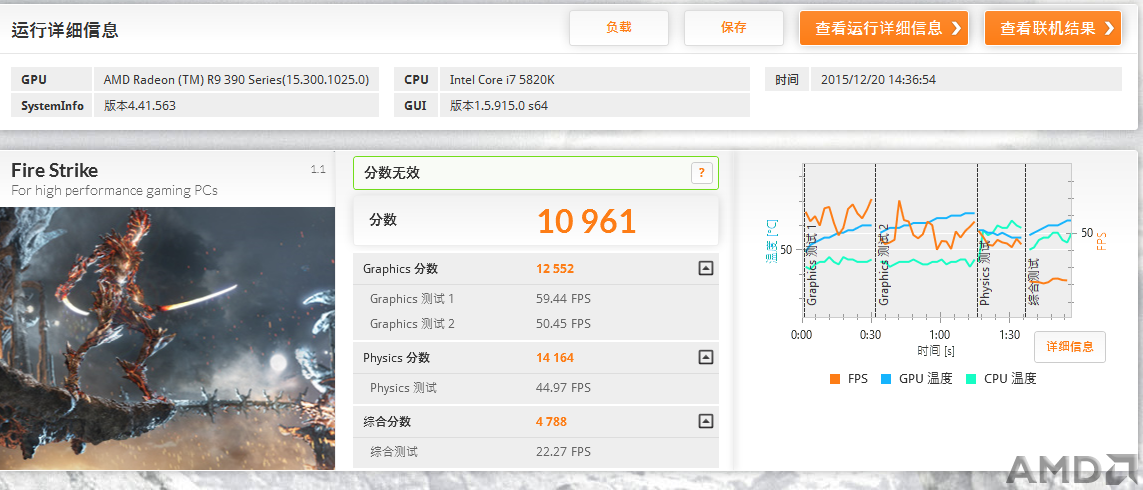Click the 分数无效 status banner

536,173
